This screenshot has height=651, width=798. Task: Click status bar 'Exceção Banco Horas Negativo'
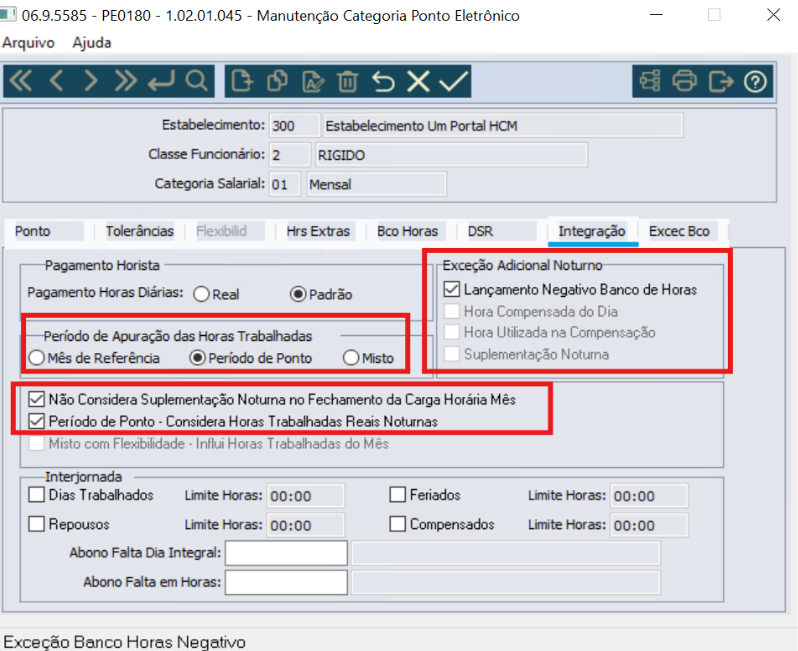point(125,642)
